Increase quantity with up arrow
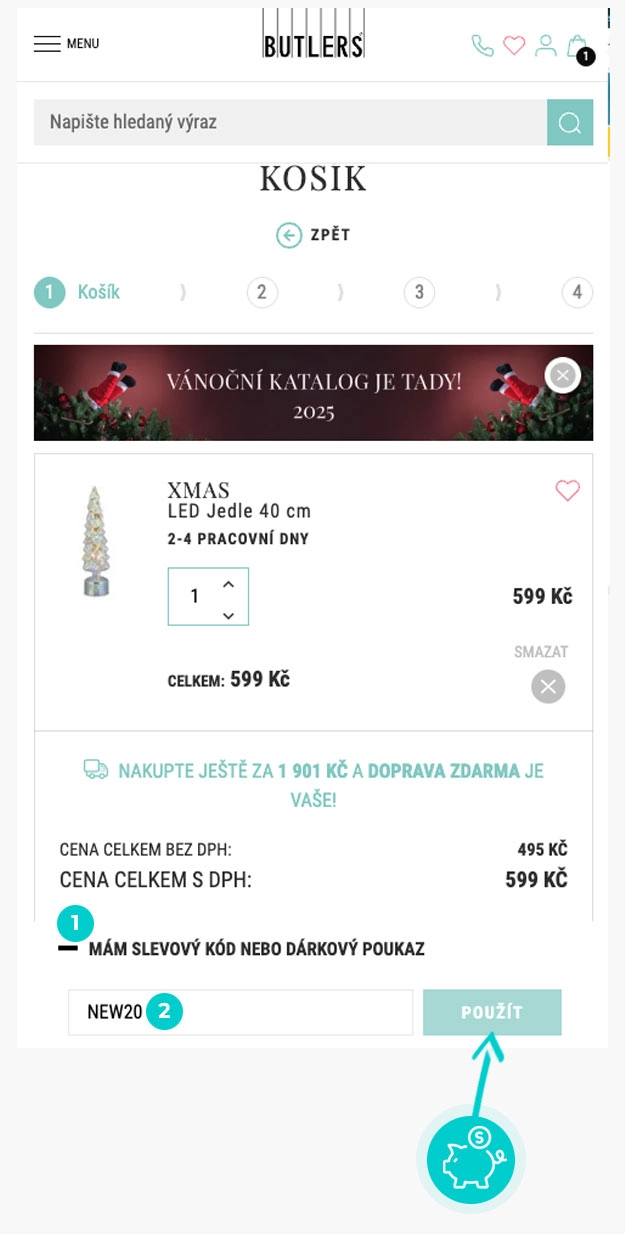The height and width of the screenshot is (1234, 625). [229, 584]
